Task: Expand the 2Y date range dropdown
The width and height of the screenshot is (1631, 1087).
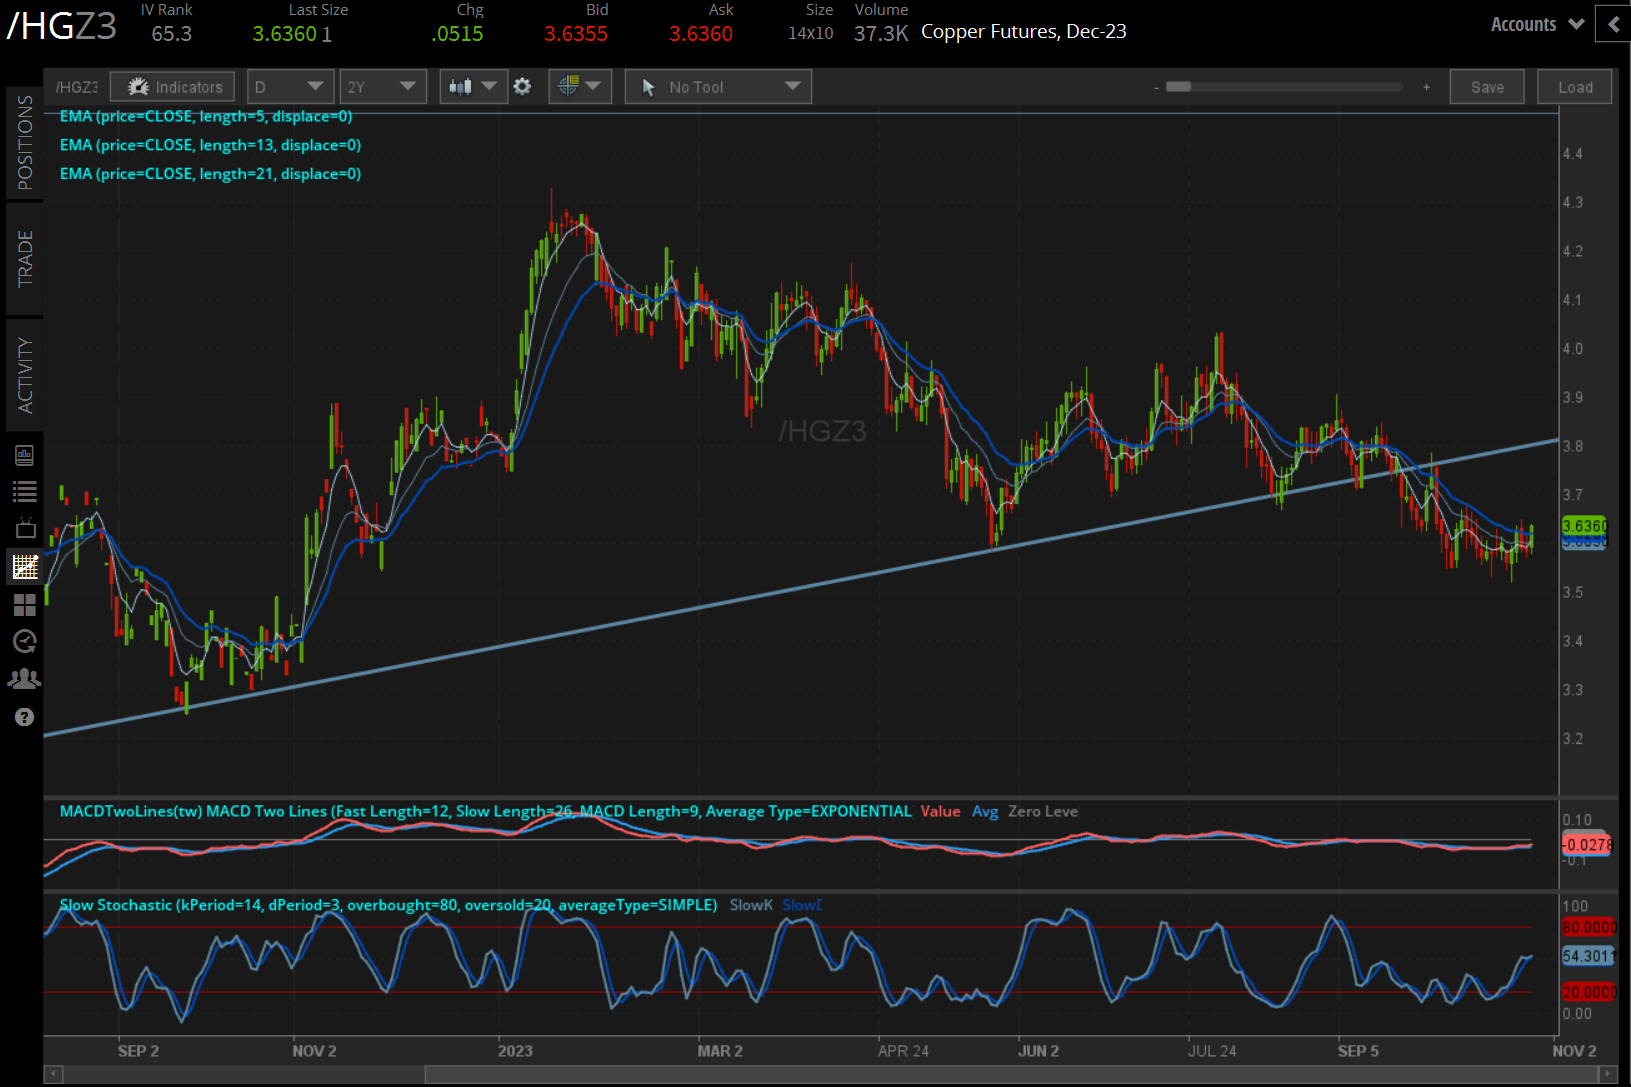Action: (x=382, y=87)
